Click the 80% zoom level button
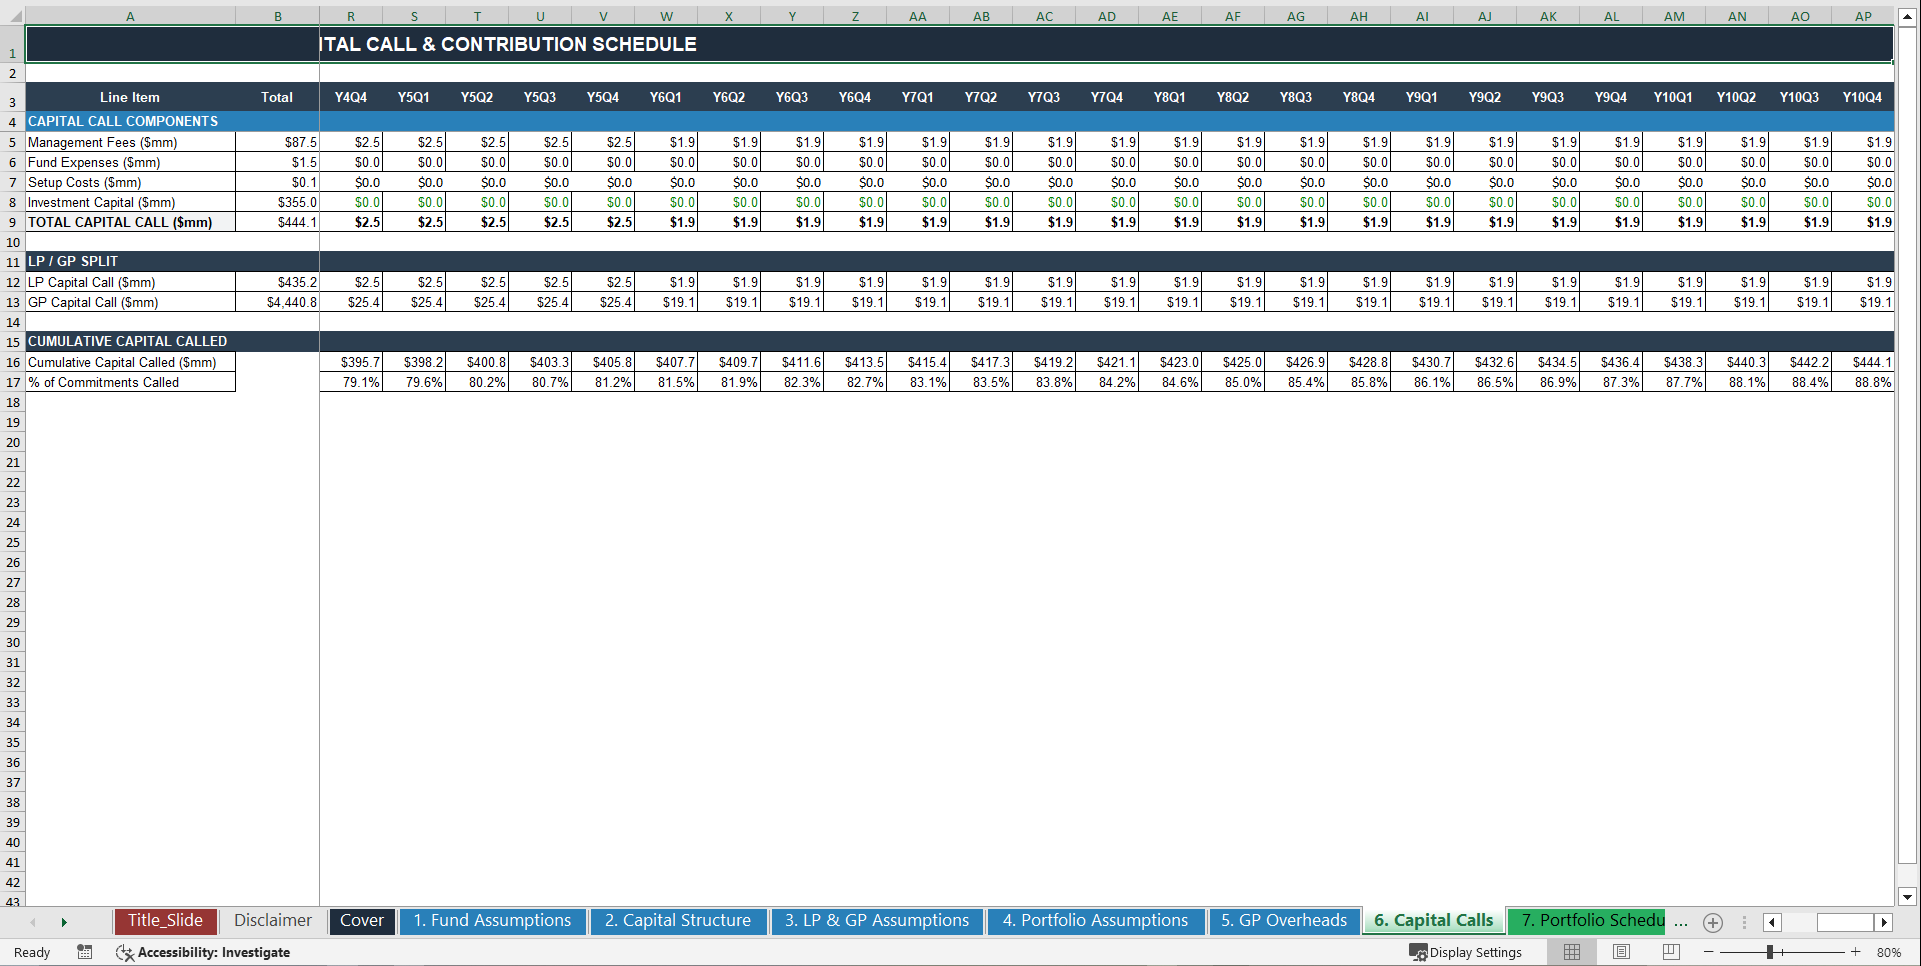This screenshot has width=1921, height=966. click(1889, 952)
